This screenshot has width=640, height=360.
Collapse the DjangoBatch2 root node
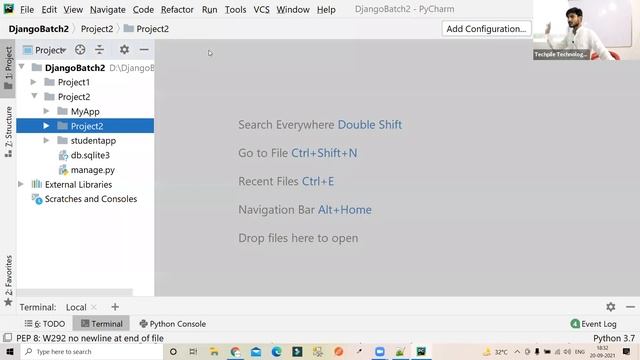(22, 67)
